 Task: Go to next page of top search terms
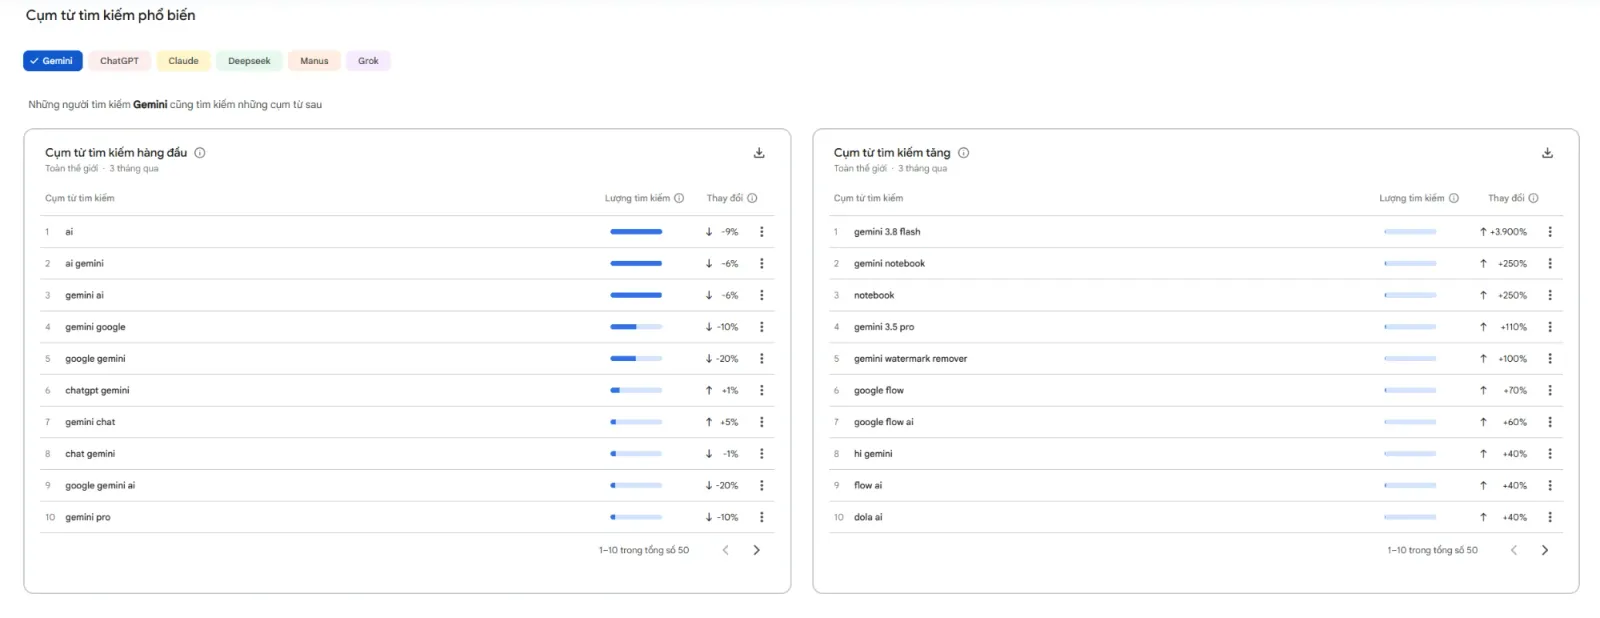tap(756, 550)
